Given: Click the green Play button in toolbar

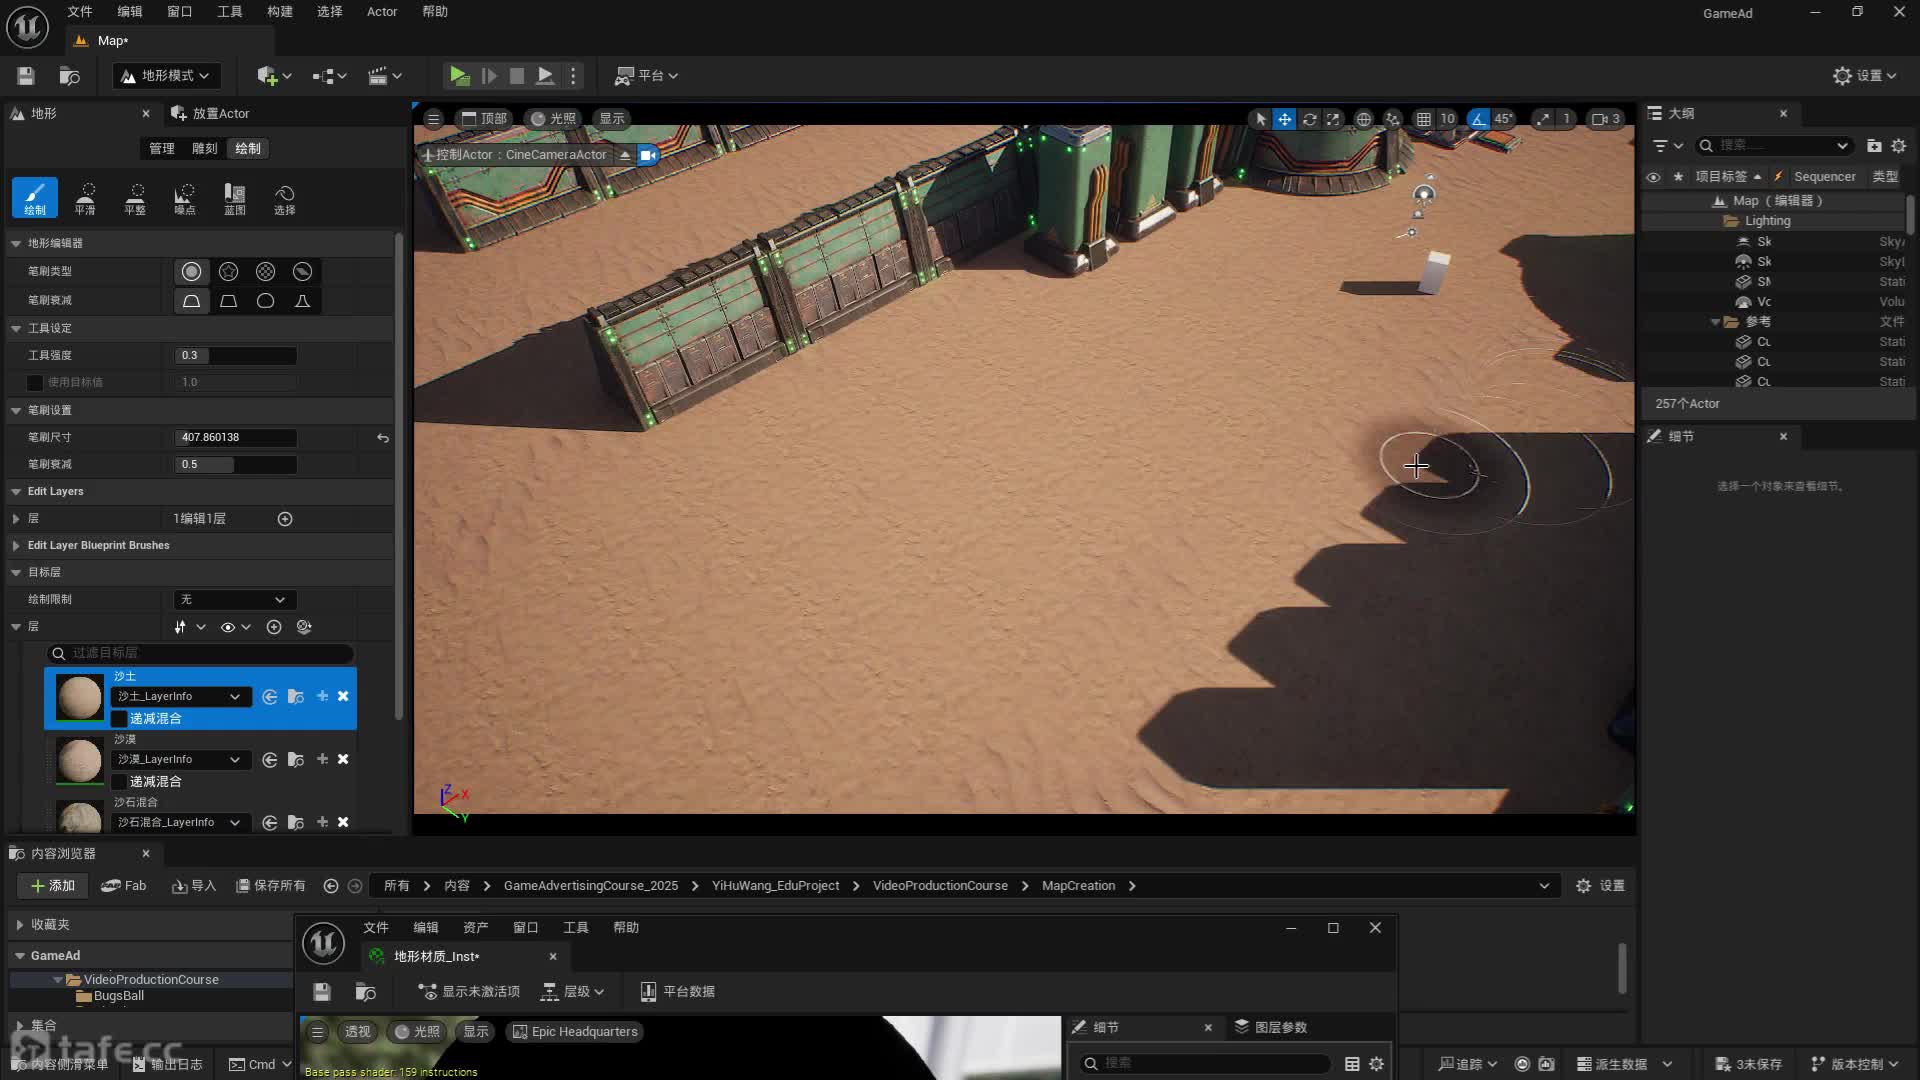Looking at the screenshot, I should [459, 75].
